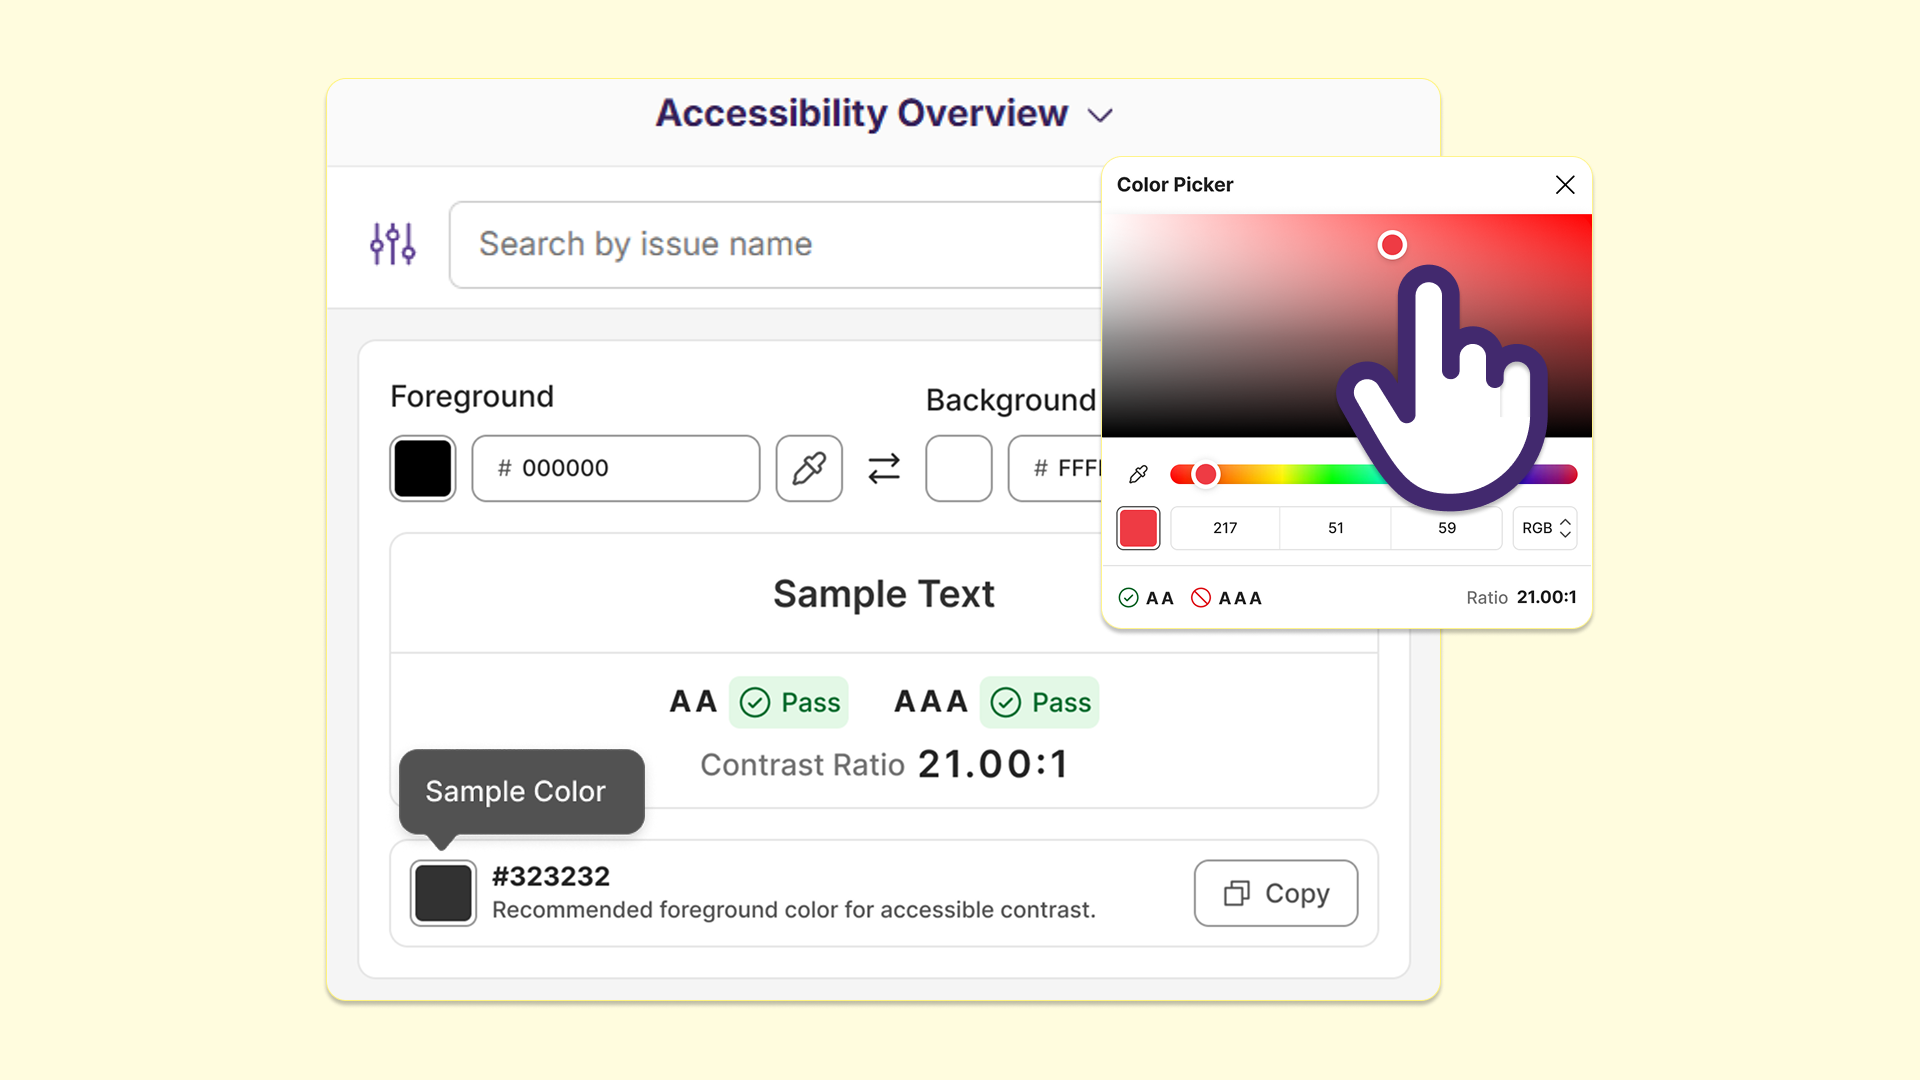Image resolution: width=1920 pixels, height=1080 pixels.
Task: Click the foreground hex field 000000
Action: pyautogui.click(x=616, y=468)
